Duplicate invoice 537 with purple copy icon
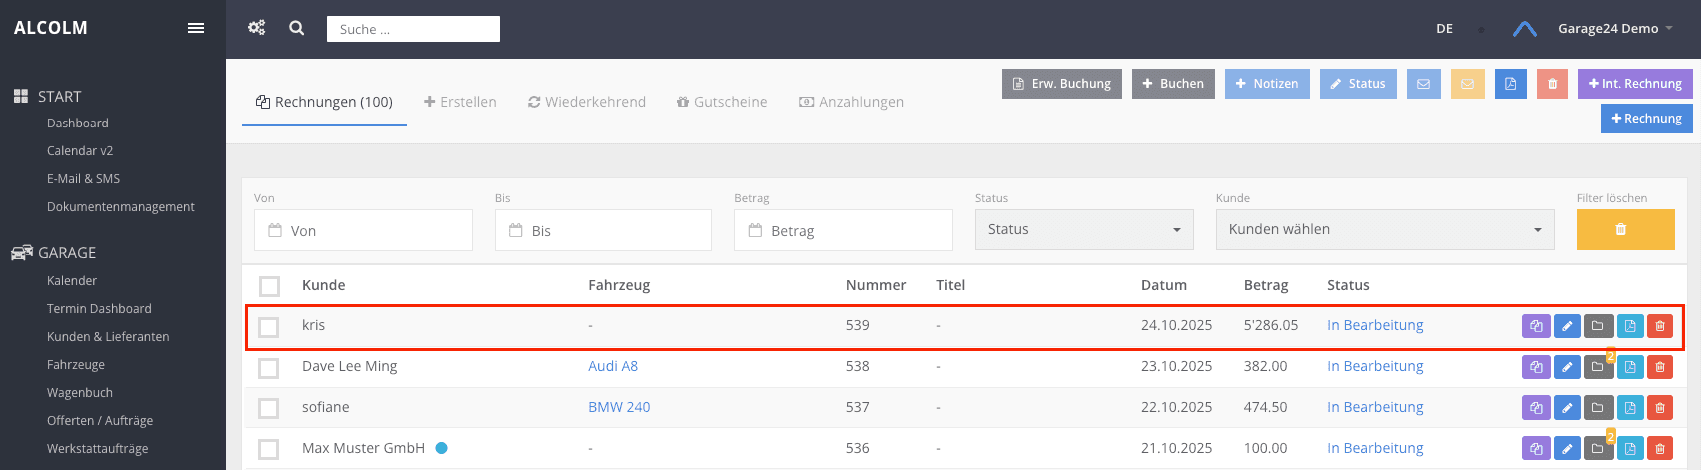This screenshot has height=470, width=1701. [x=1536, y=408]
